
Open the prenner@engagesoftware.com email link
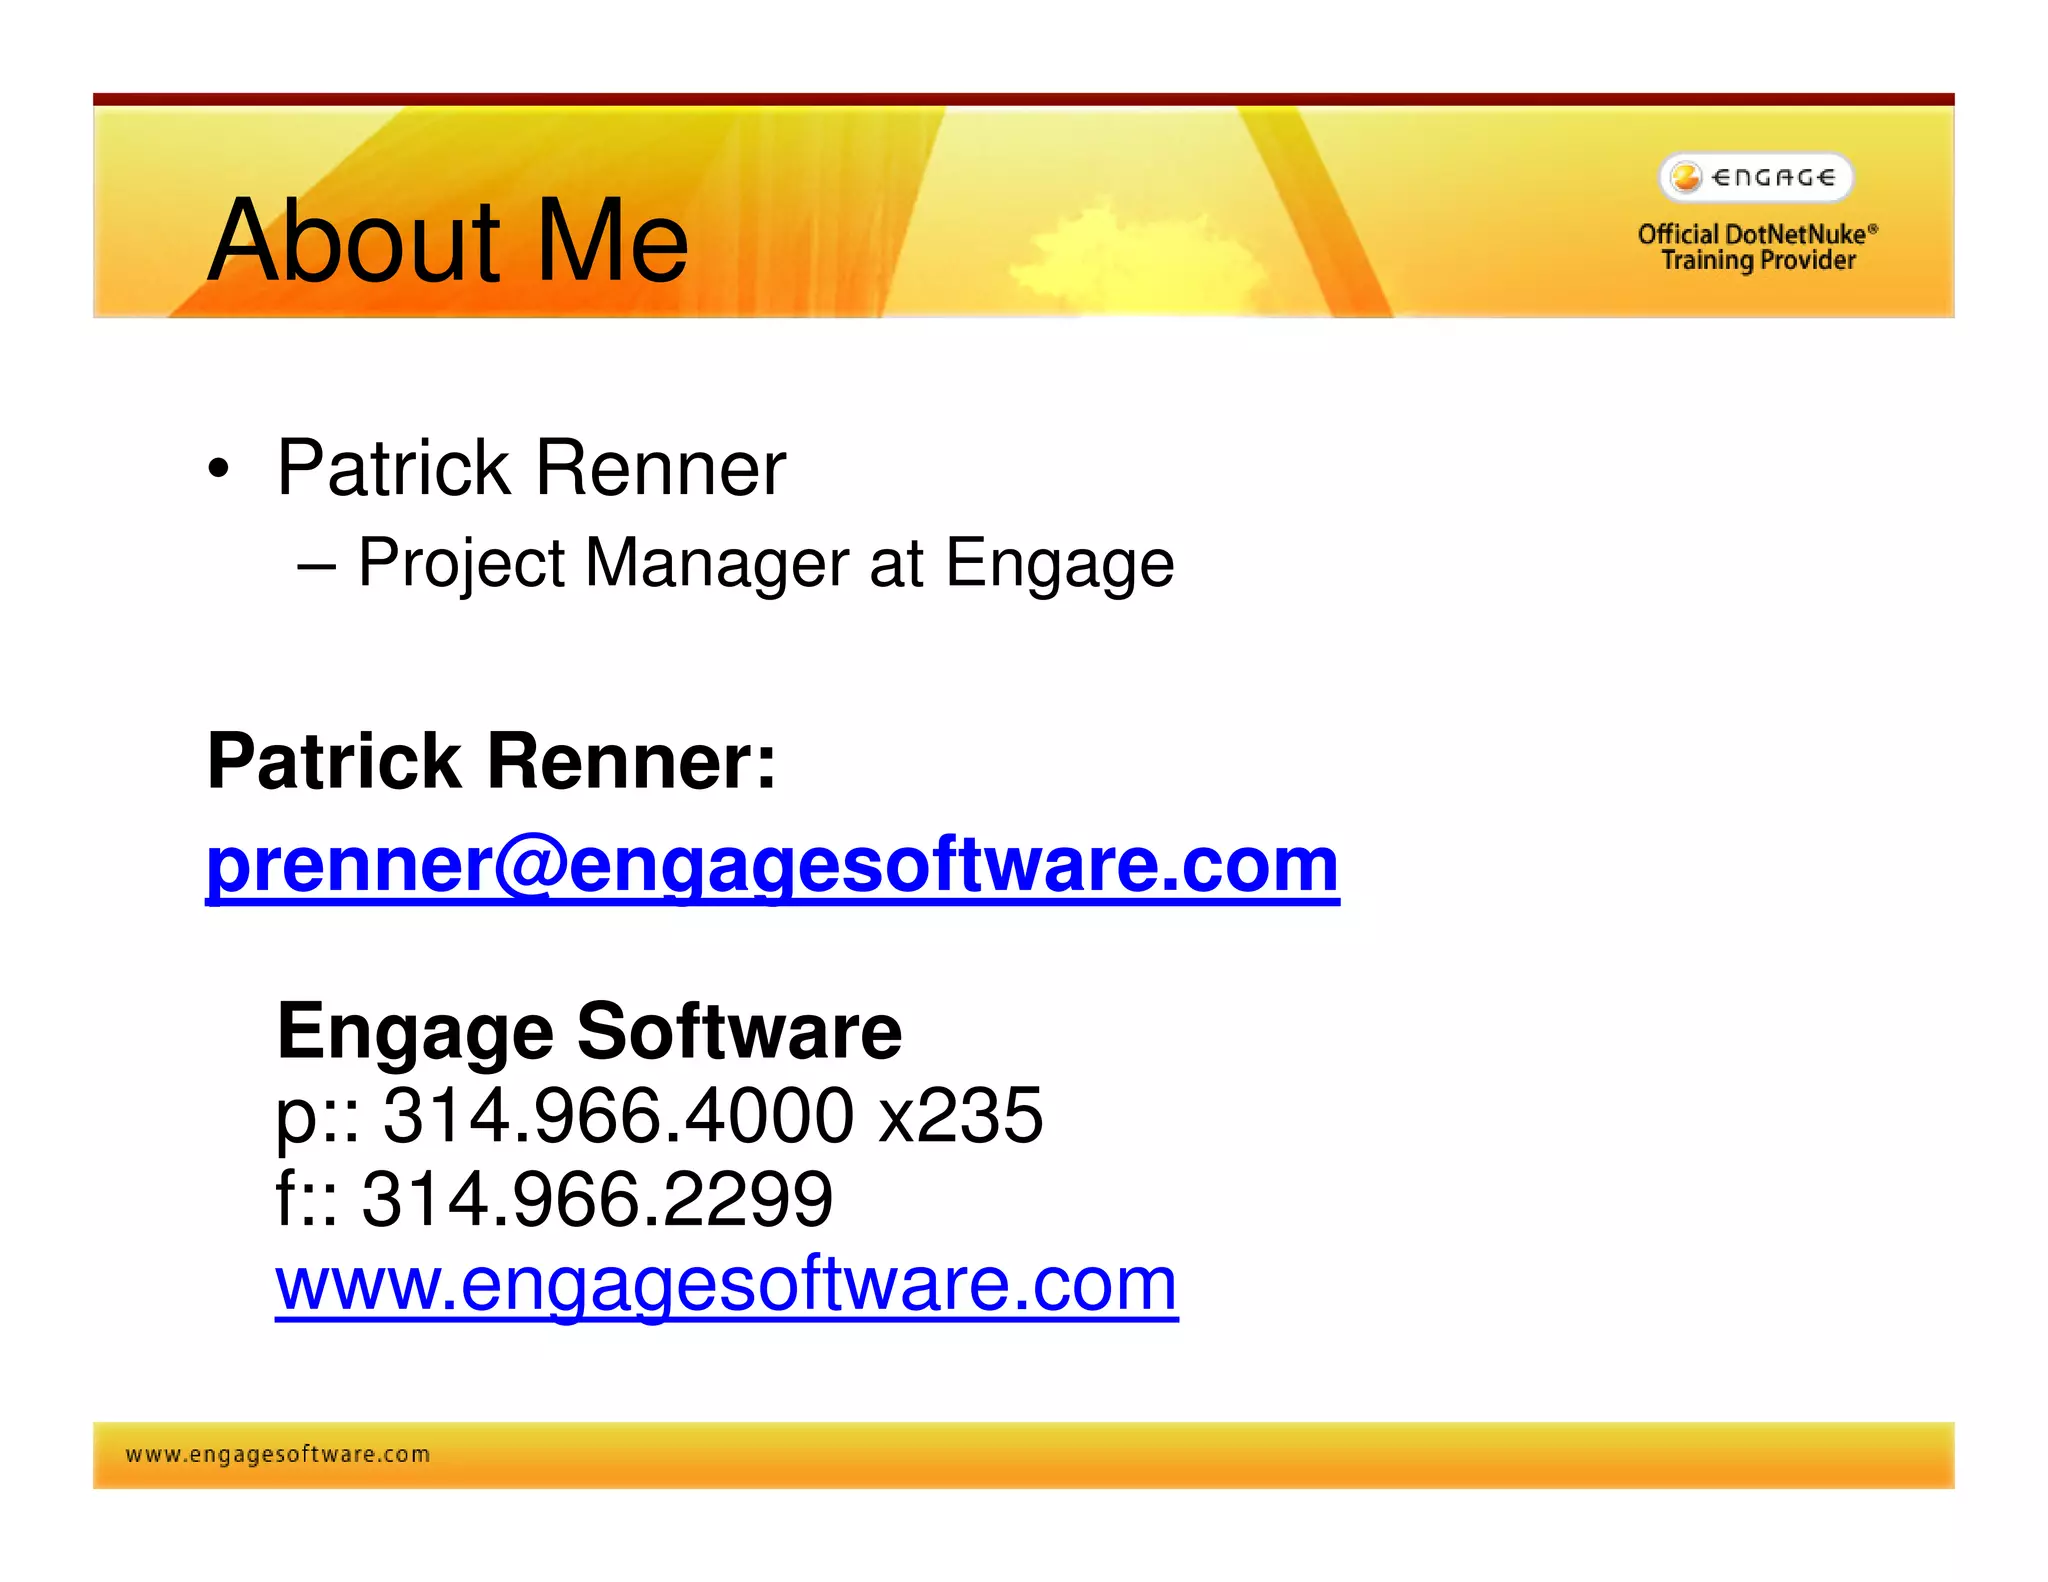click(772, 866)
